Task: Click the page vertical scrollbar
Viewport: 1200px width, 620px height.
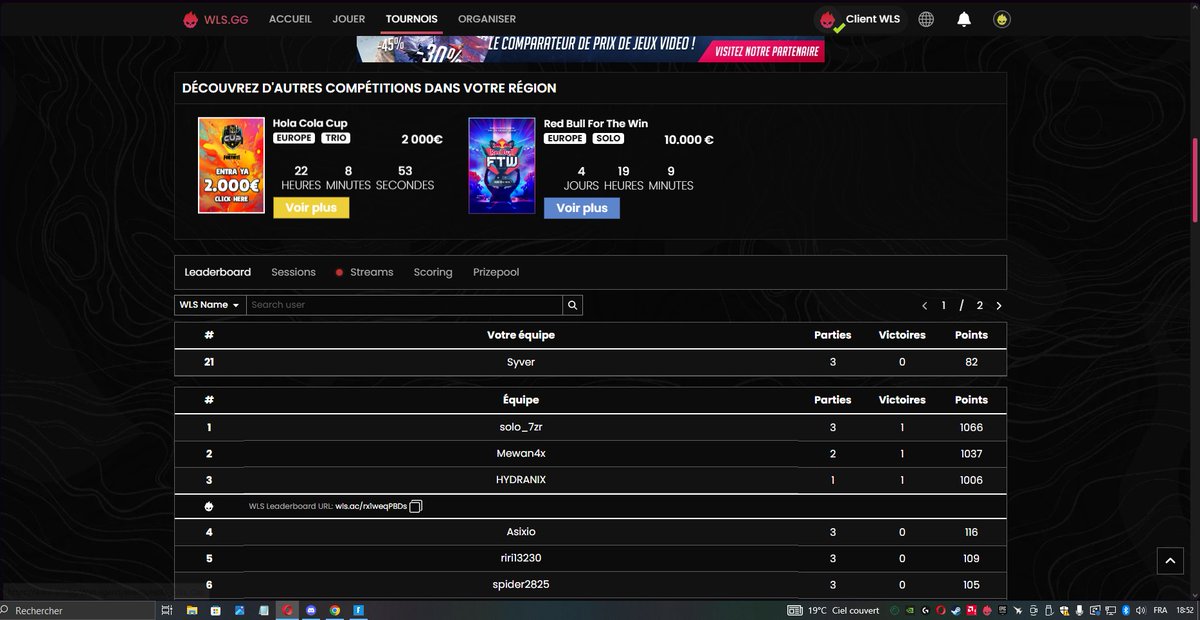Action: 1195,180
